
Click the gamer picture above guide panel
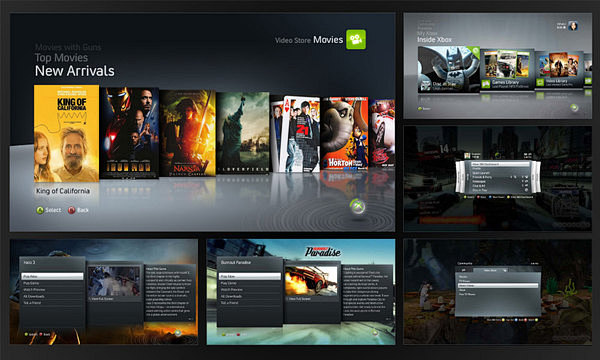point(467,156)
